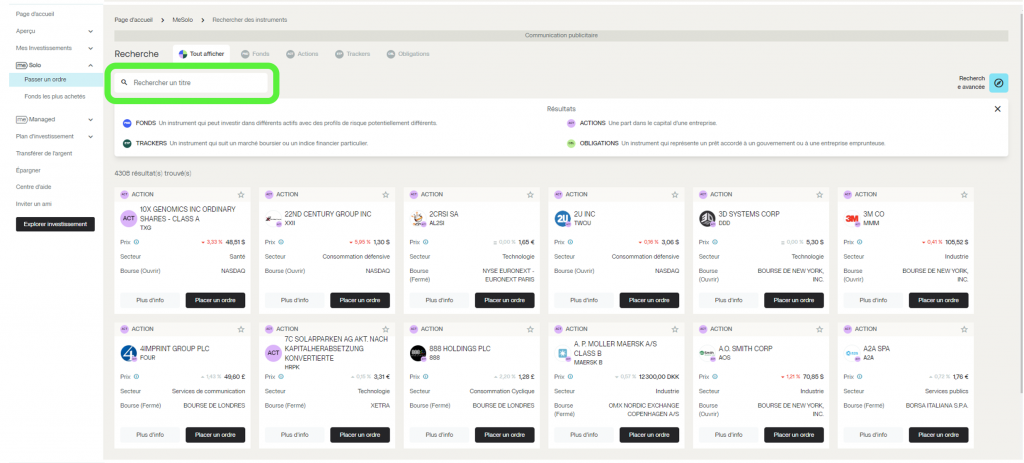Switch to the Obligations tab
Screen dimensions: 1024x463
click(x=408, y=54)
